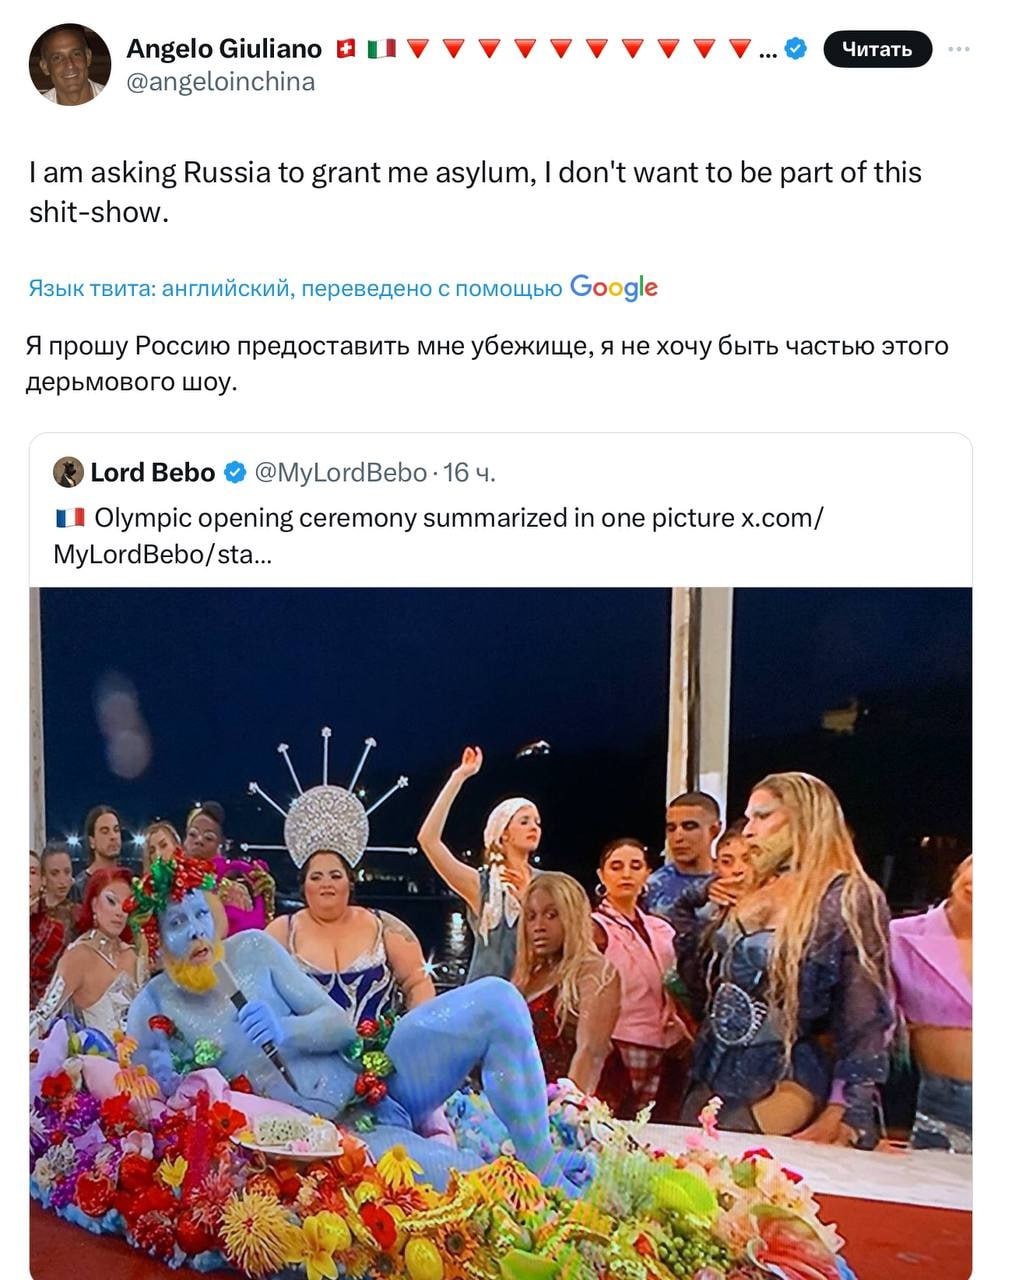Open the Angelo Giuliano display name
The width and height of the screenshot is (1019, 1280).
coord(224,48)
